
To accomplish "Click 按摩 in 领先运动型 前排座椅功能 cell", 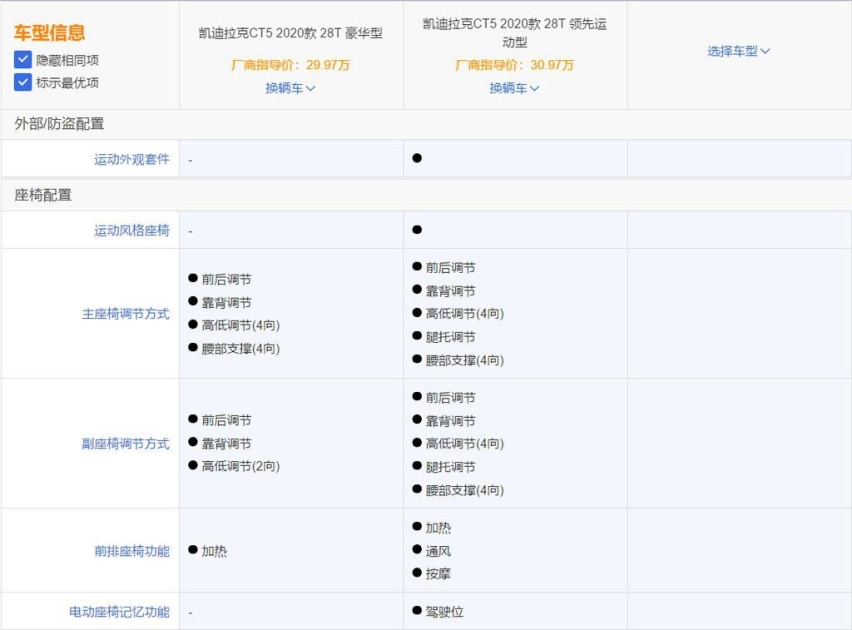I will click(x=438, y=573).
